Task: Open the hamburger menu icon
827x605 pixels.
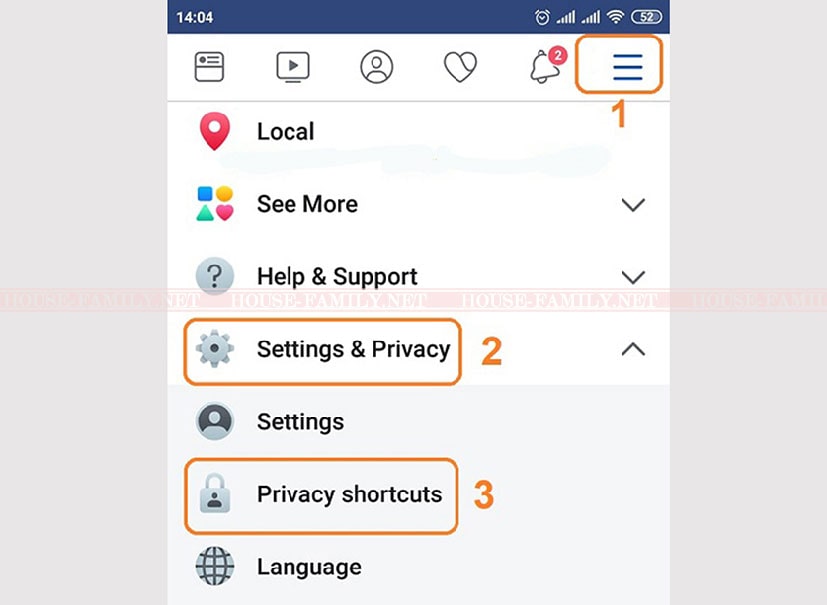Action: (x=628, y=67)
